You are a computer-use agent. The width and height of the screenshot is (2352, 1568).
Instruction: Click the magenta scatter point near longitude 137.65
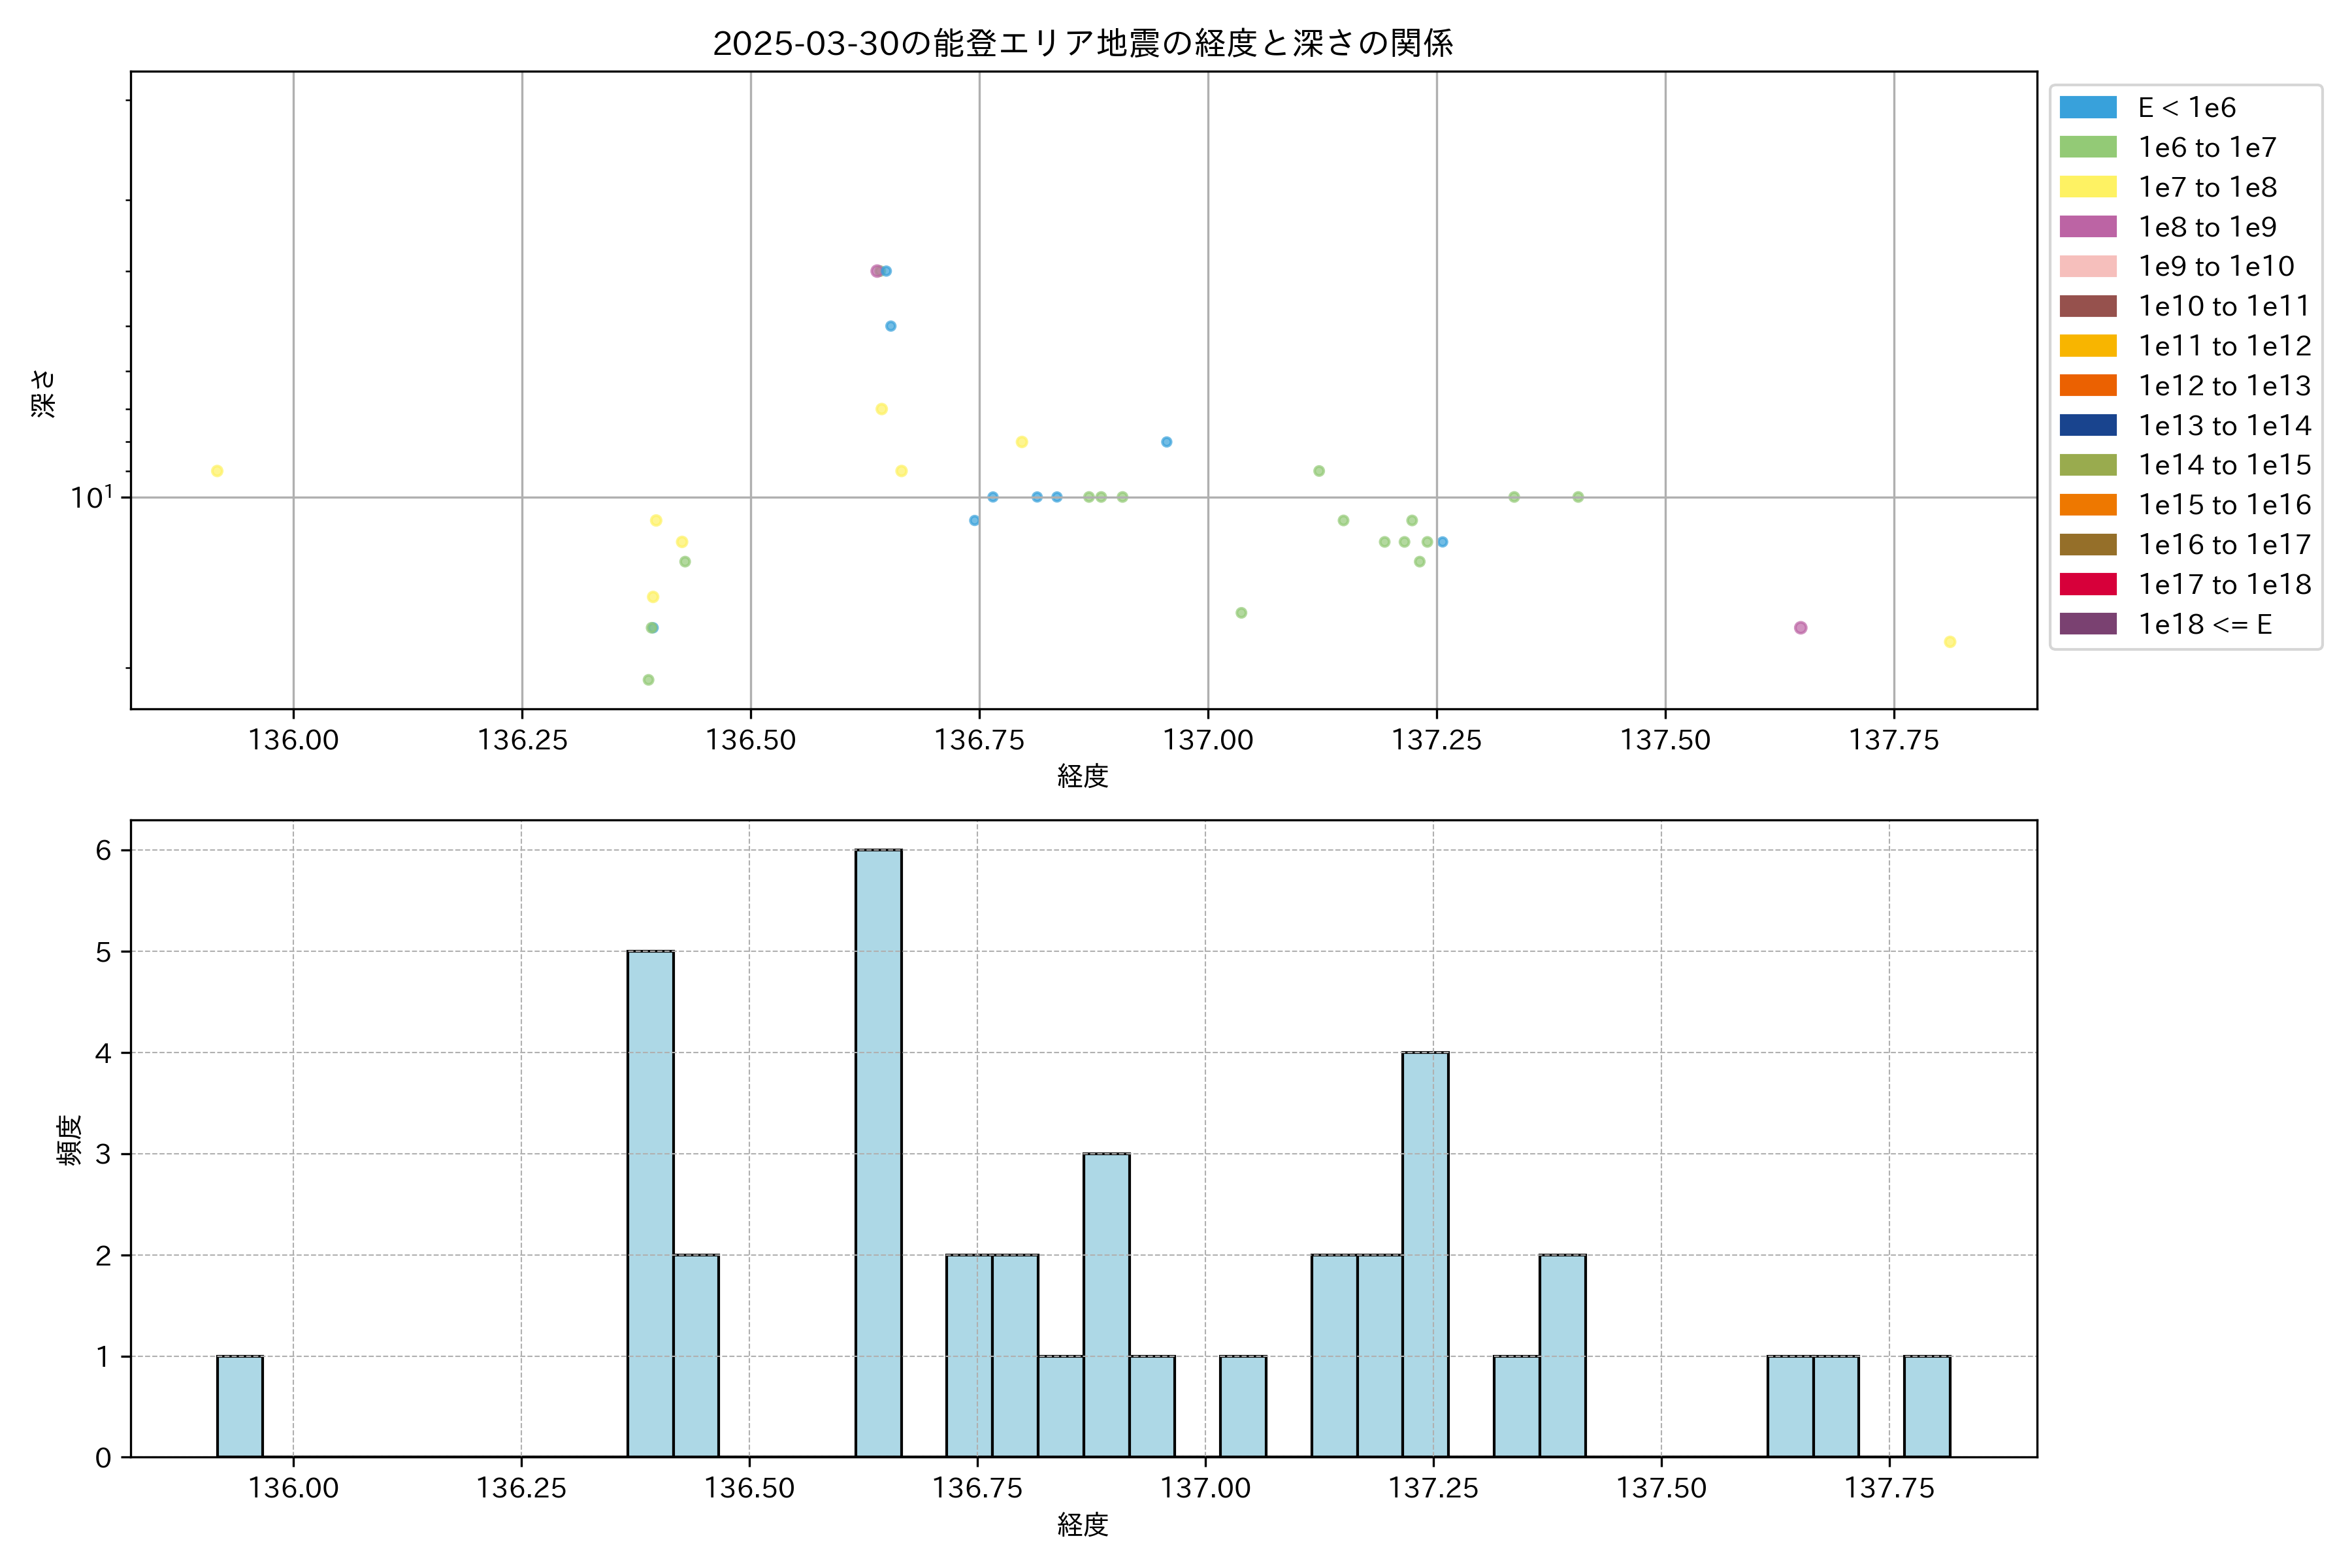pos(1800,628)
